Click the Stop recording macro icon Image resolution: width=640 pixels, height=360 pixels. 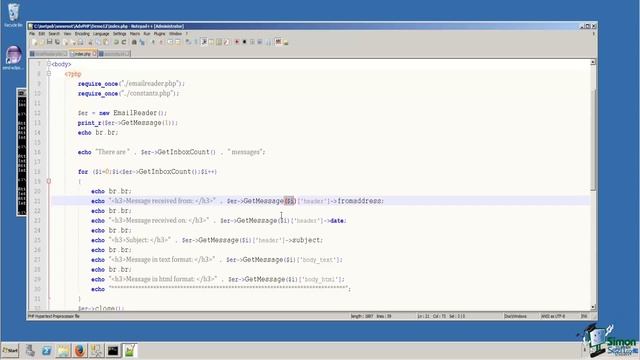[244, 42]
